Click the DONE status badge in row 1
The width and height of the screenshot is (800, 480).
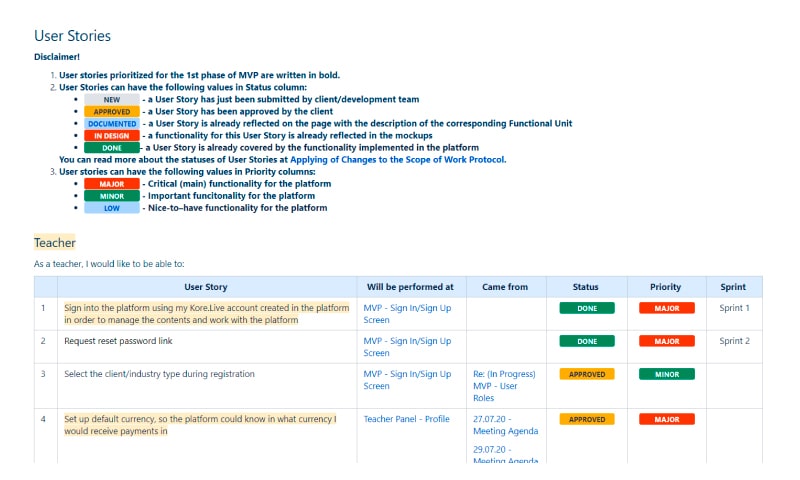click(587, 309)
